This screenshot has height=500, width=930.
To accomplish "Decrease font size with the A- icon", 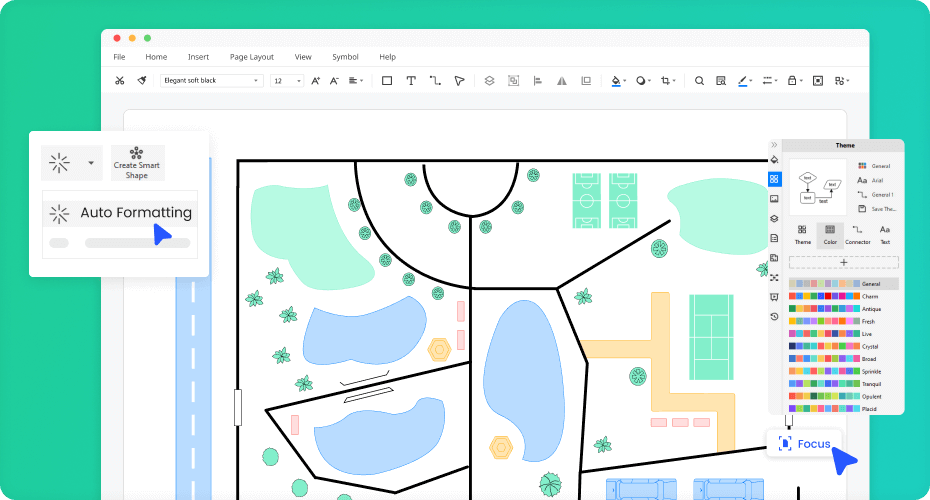I will point(335,81).
